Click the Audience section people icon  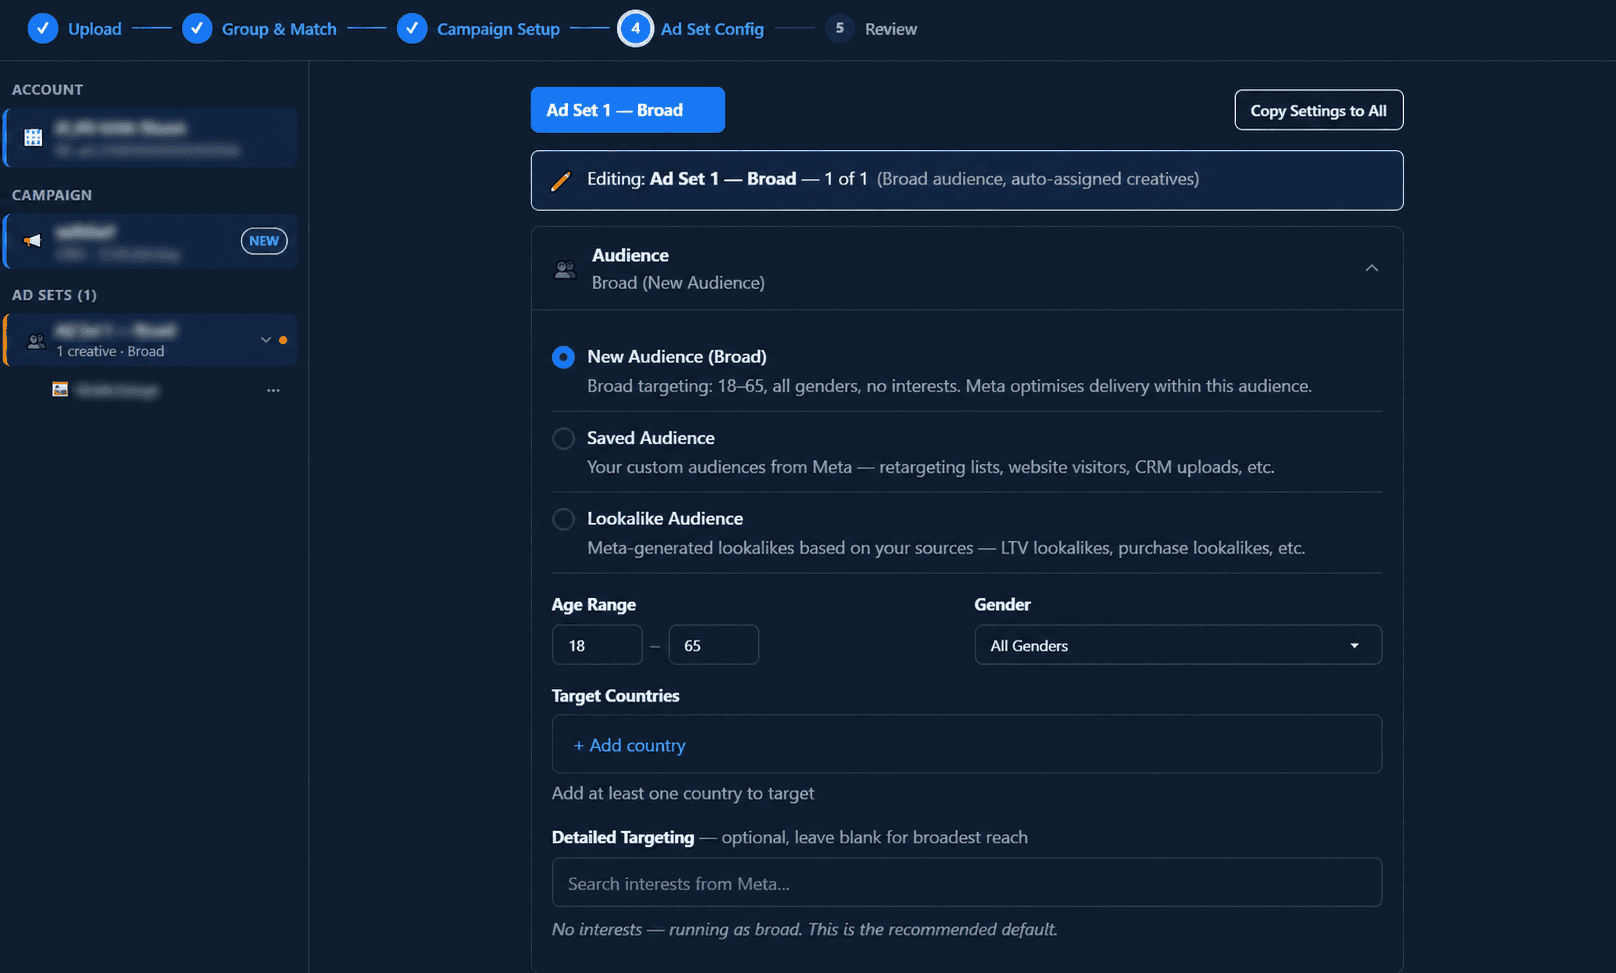[565, 269]
